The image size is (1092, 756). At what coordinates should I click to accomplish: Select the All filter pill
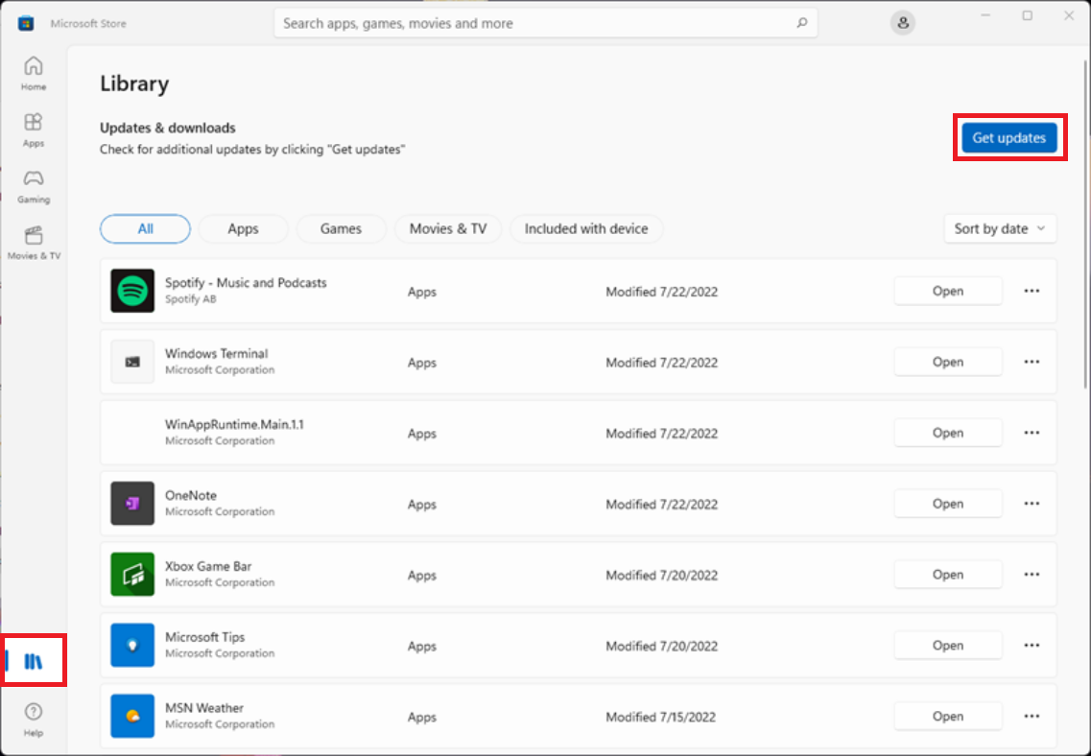coord(145,229)
